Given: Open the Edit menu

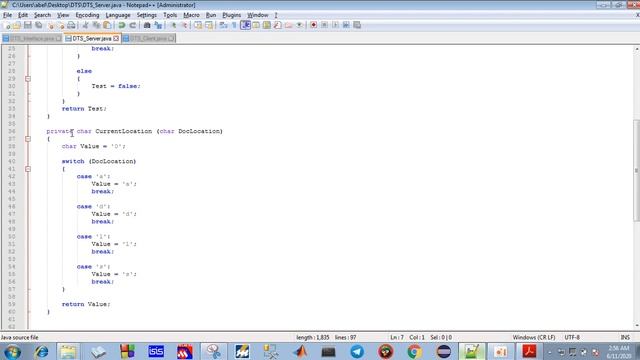Looking at the screenshot, I should point(23,15).
